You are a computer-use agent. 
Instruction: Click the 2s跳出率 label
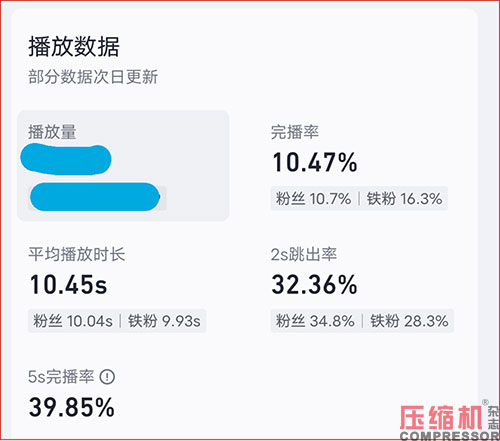tap(304, 254)
